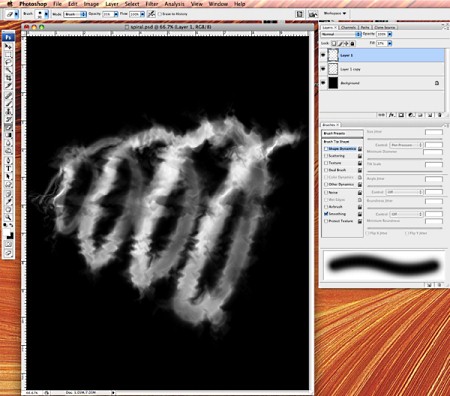The width and height of the screenshot is (450, 396).
Task: Select the Healing Brush tool
Action: [x=8, y=95]
